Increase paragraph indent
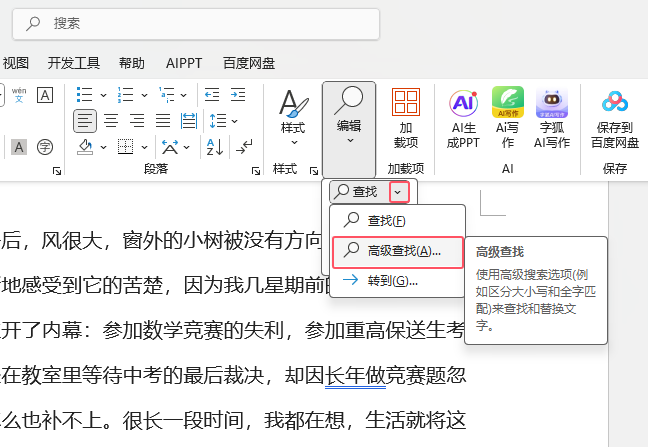Viewport: 648px width, 447px height. point(238,95)
